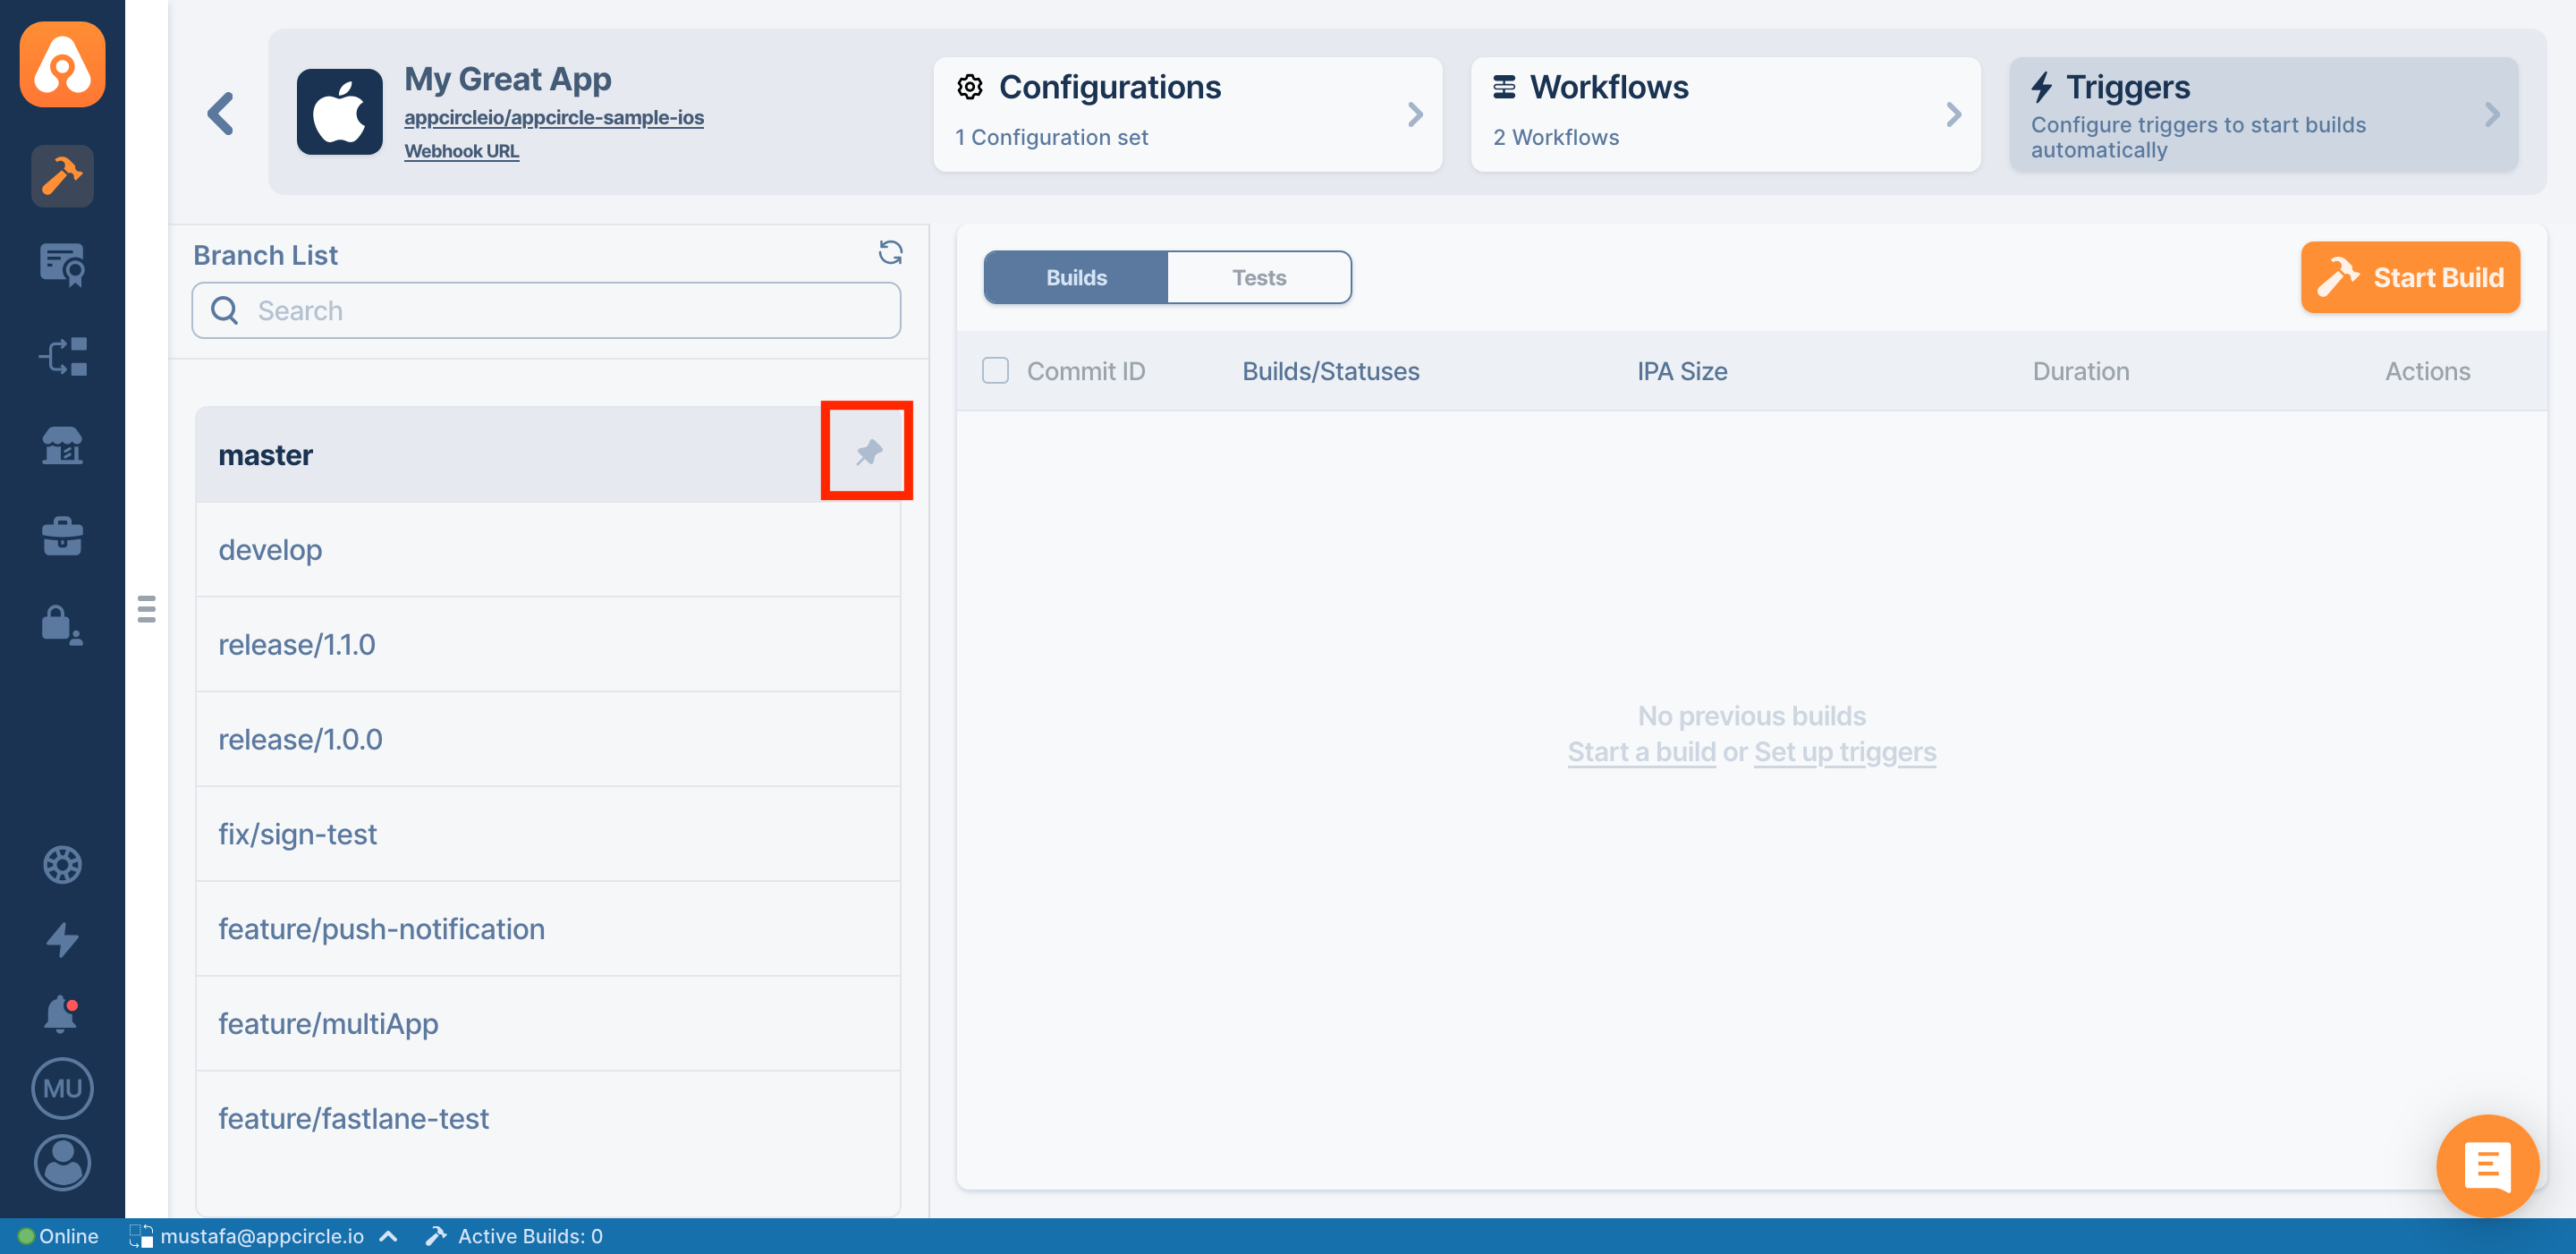Open Configurations via its right chevron
Viewport: 2576px width, 1254px height.
1415,114
